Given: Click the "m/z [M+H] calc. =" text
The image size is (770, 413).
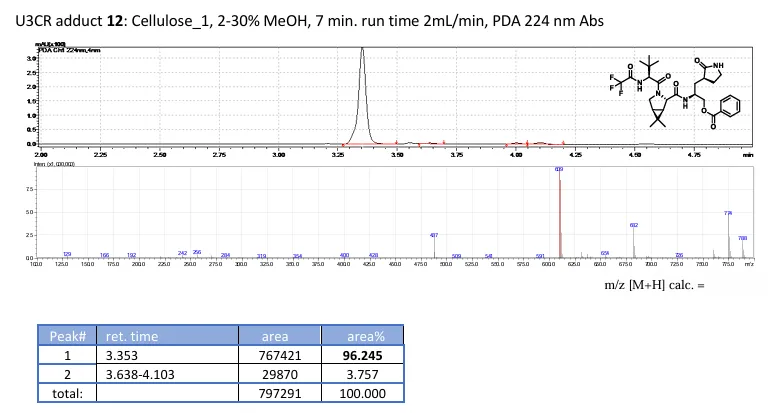Looking at the screenshot, I should click(x=654, y=285).
